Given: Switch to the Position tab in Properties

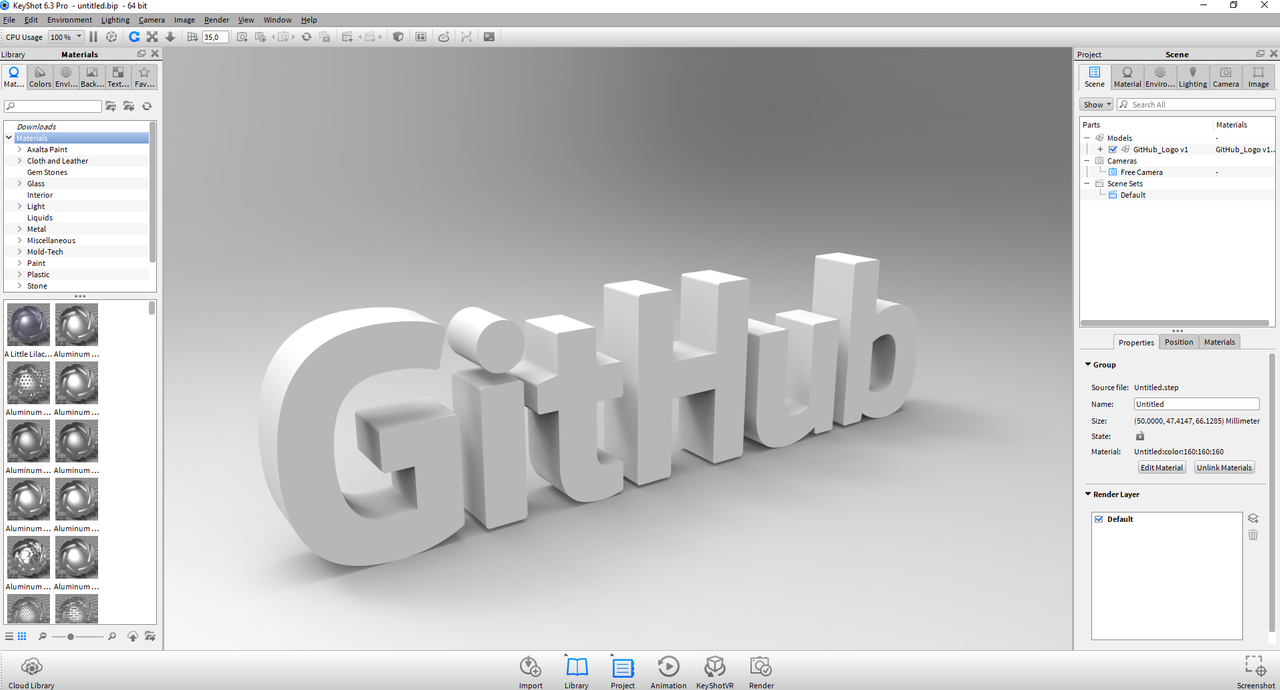Looking at the screenshot, I should coord(1178,342).
